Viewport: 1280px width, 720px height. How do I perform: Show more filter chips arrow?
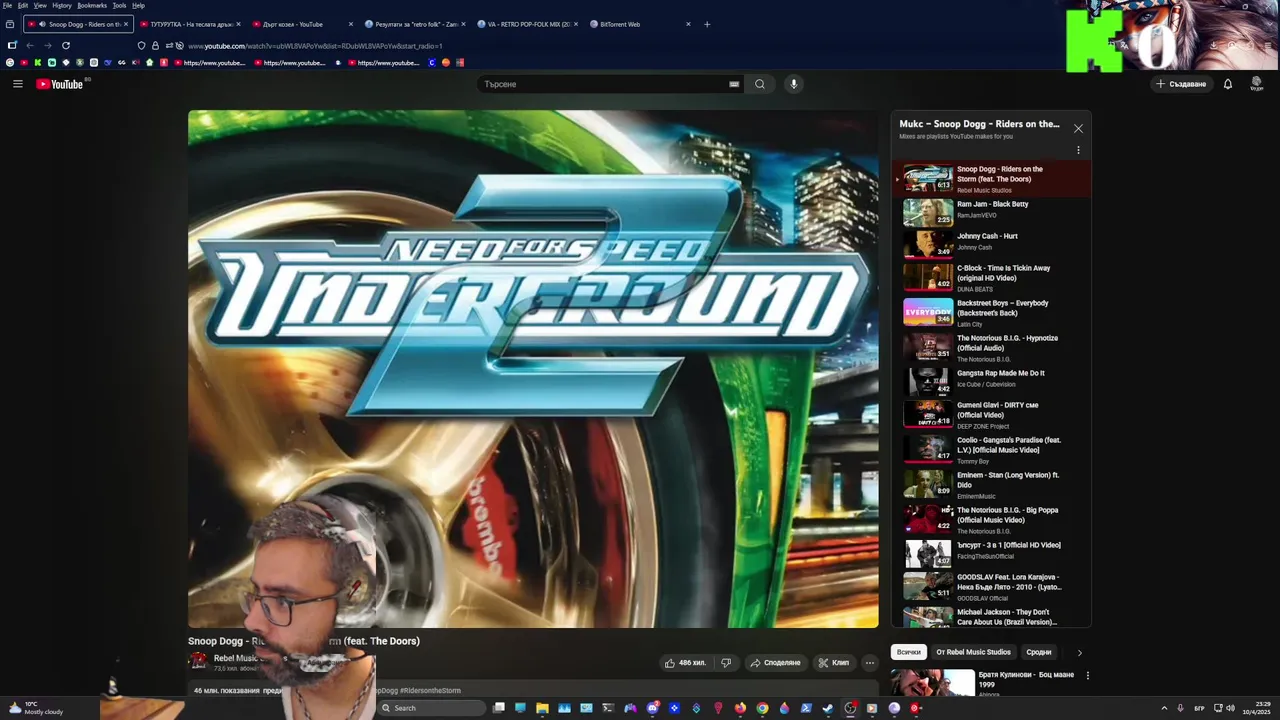[x=1079, y=652]
